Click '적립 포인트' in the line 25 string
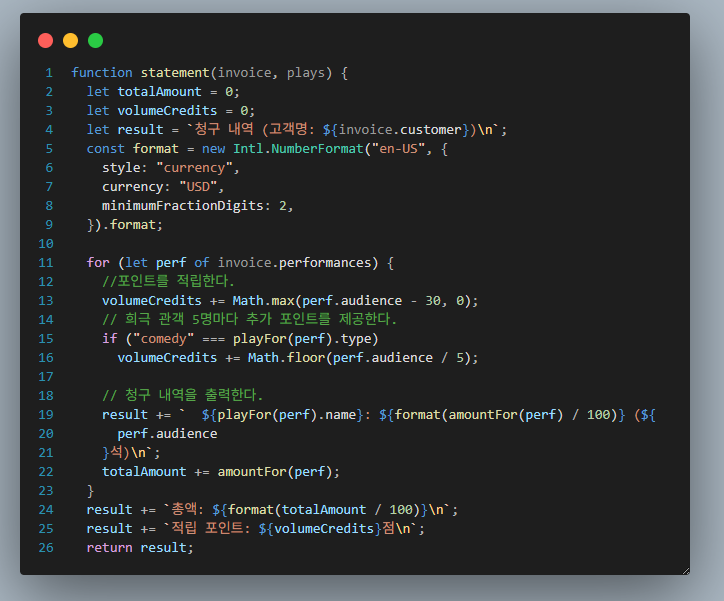This screenshot has width=724, height=601. 207,528
